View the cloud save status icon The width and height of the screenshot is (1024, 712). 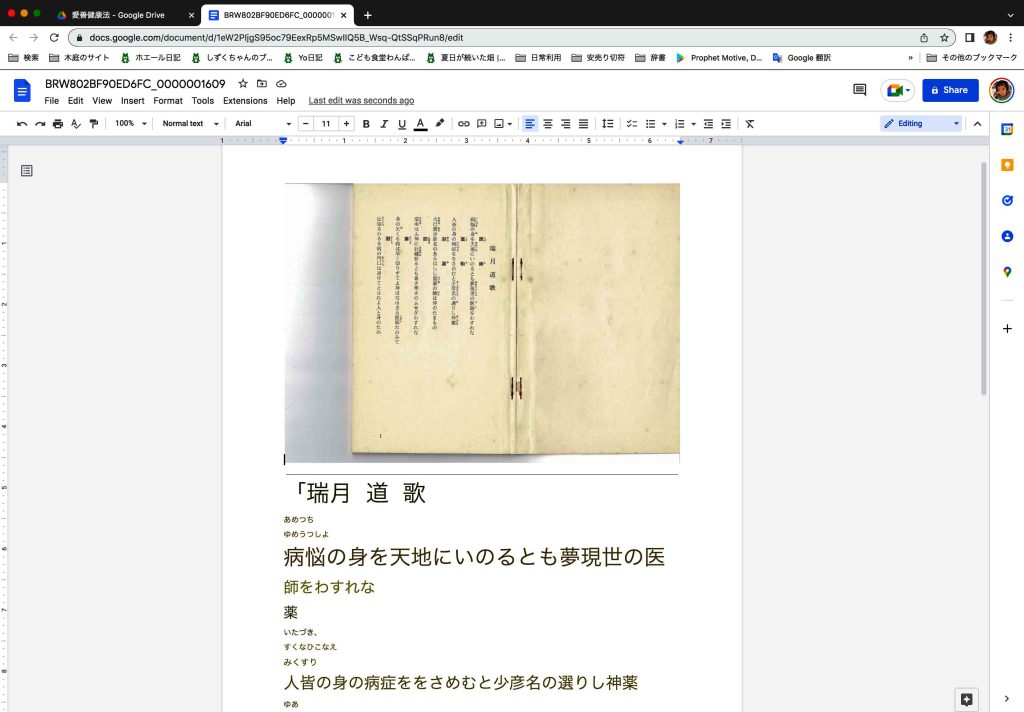point(281,84)
